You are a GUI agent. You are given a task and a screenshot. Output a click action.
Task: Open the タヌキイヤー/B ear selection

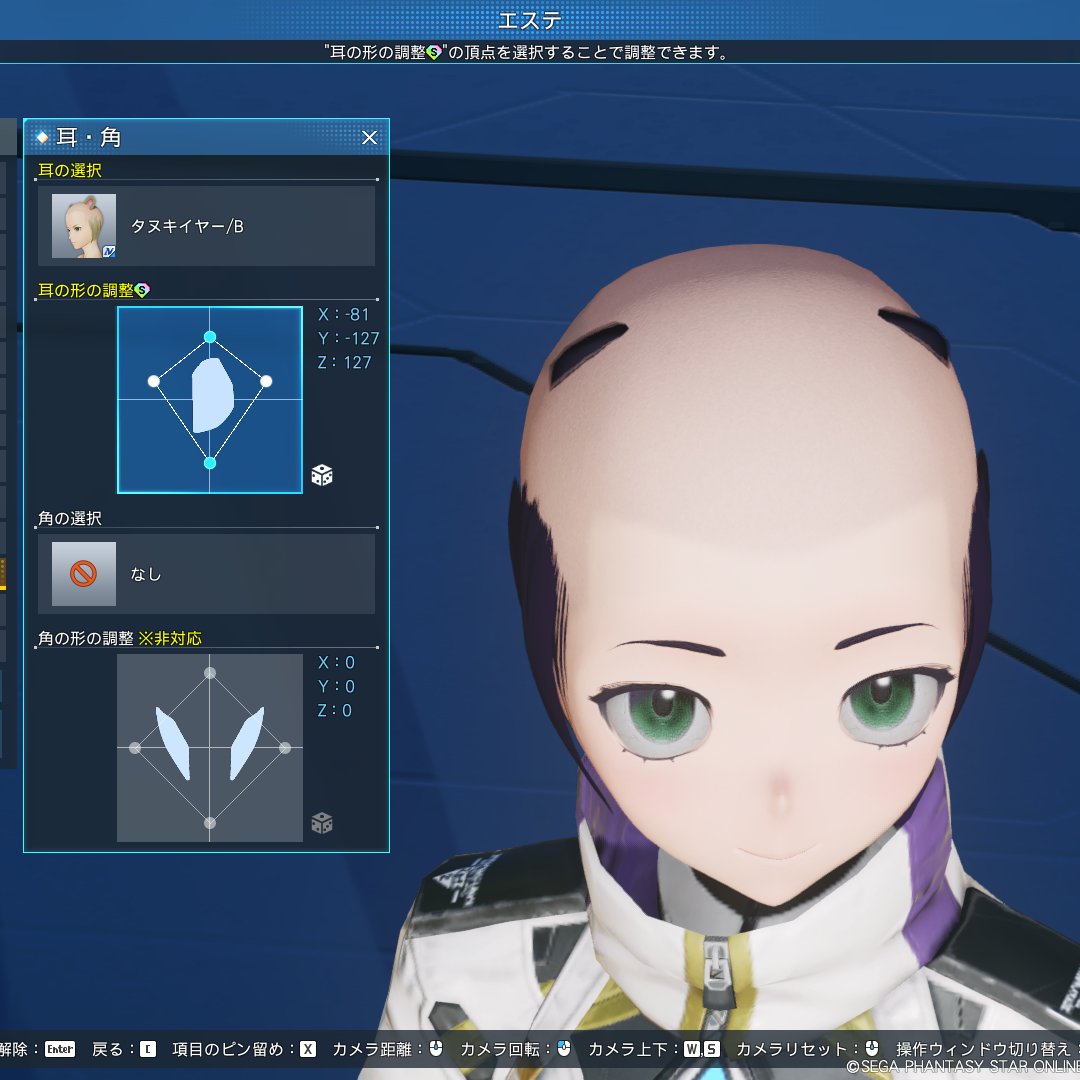pyautogui.click(x=206, y=226)
